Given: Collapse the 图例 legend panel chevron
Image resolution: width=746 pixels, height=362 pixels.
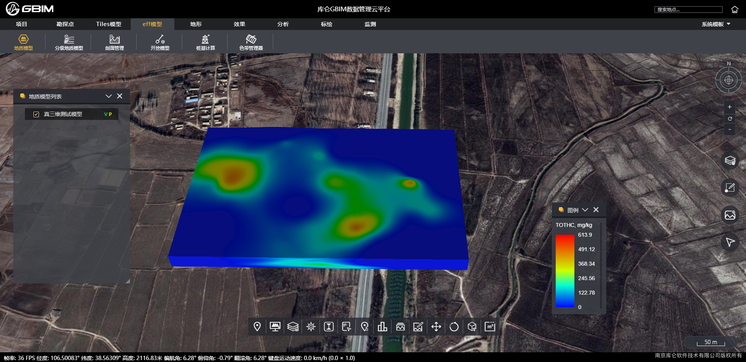Looking at the screenshot, I should pyautogui.click(x=585, y=210).
